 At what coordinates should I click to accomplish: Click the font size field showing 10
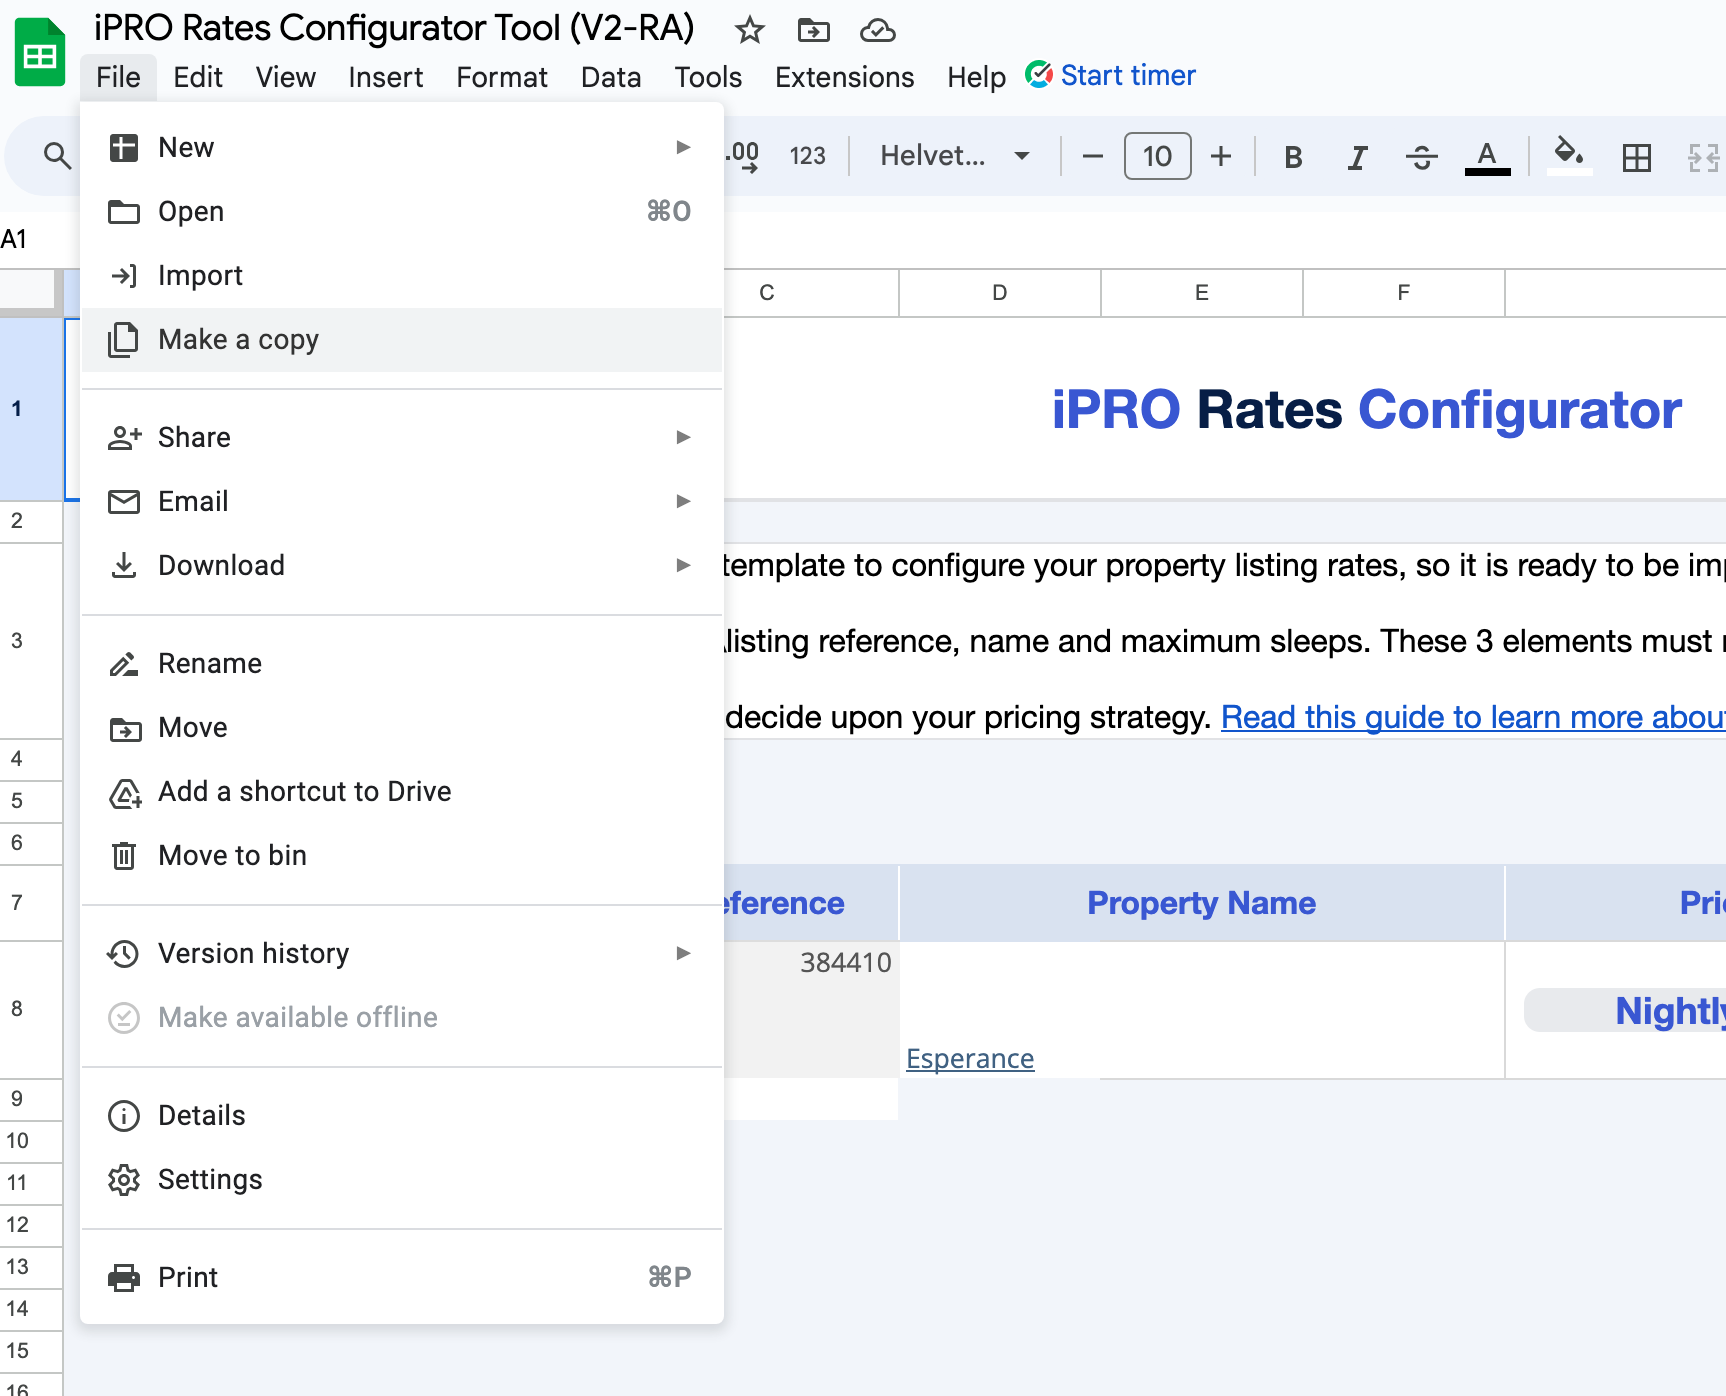click(1157, 156)
